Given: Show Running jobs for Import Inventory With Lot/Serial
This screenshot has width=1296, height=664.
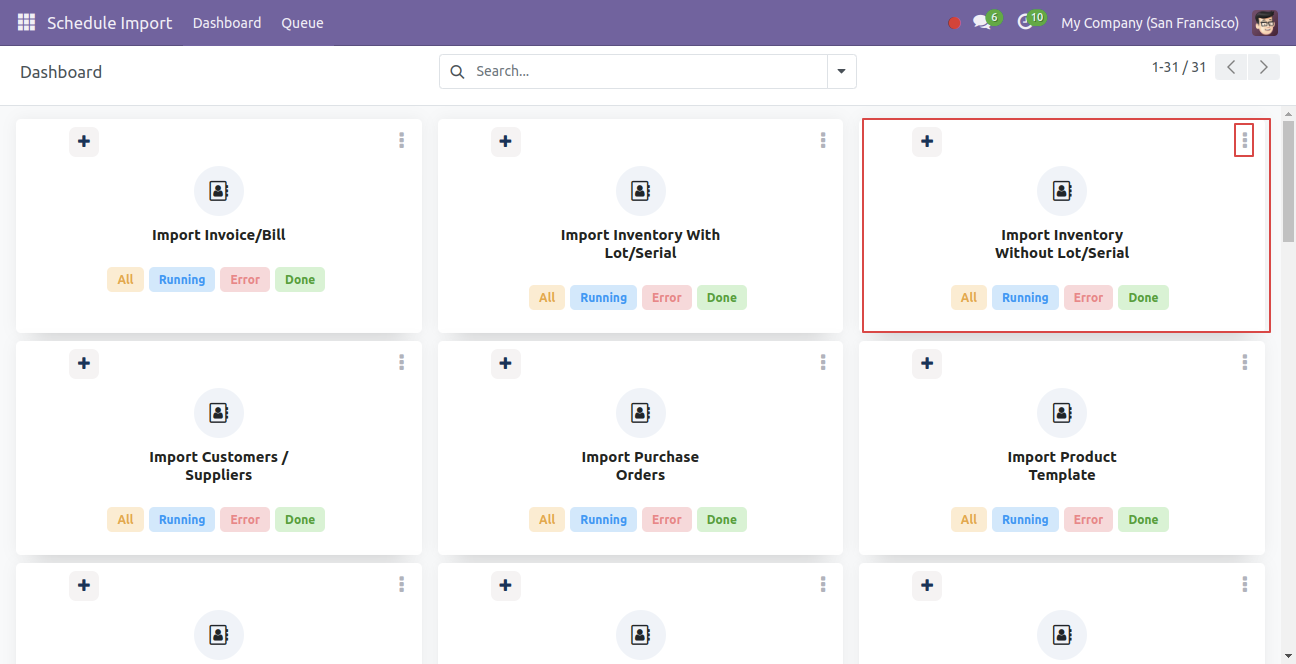Looking at the screenshot, I should pos(604,298).
